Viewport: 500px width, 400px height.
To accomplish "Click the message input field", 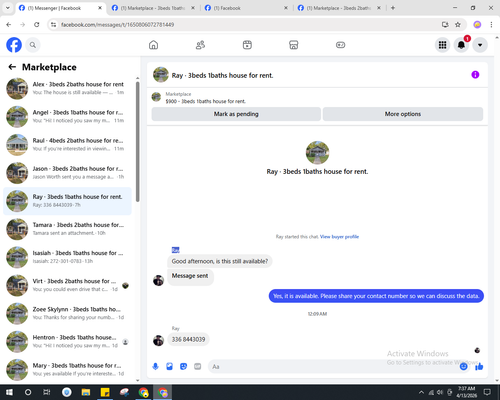I will coord(333,367).
